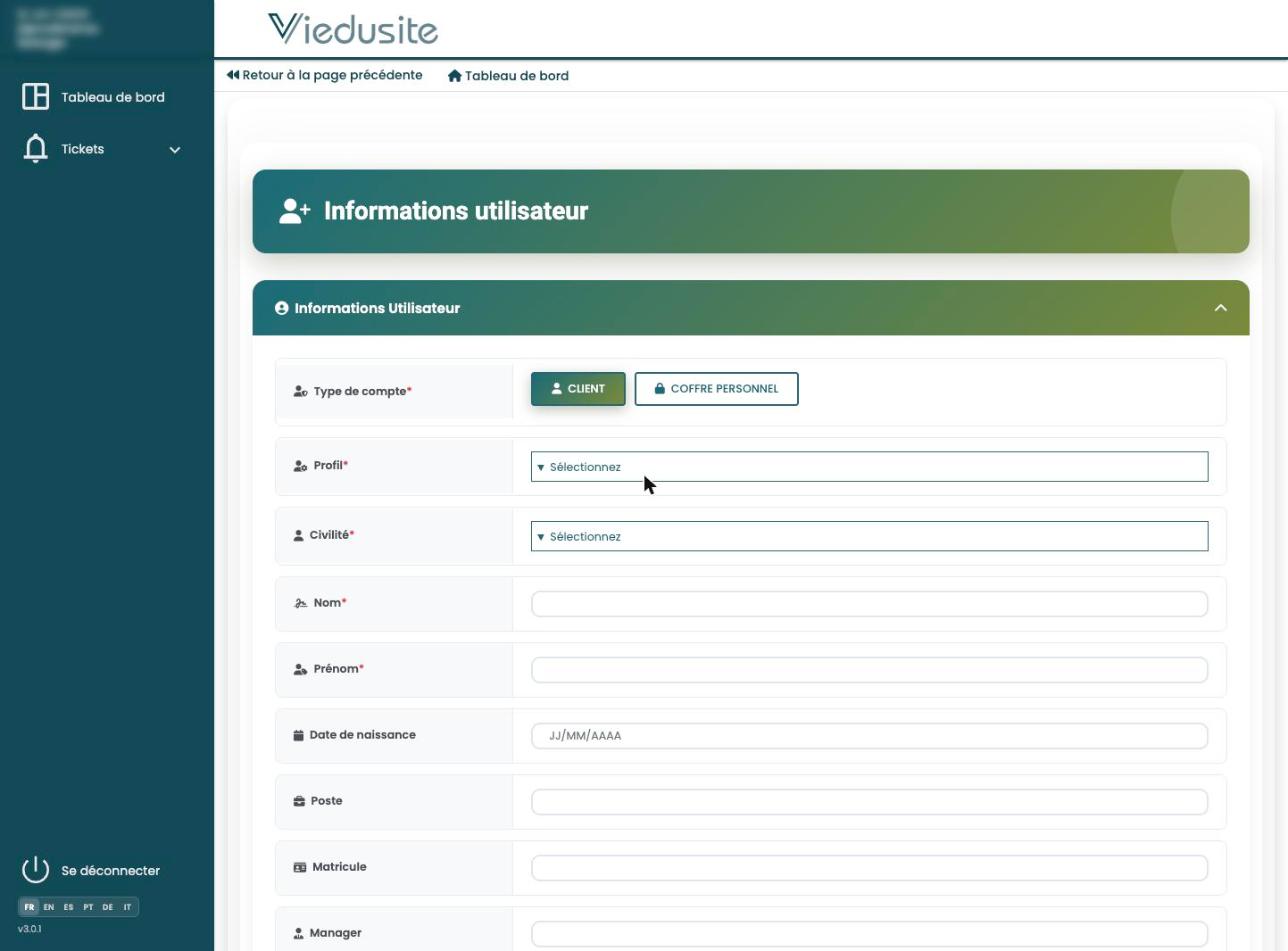Click the Manager row icon

point(298,933)
